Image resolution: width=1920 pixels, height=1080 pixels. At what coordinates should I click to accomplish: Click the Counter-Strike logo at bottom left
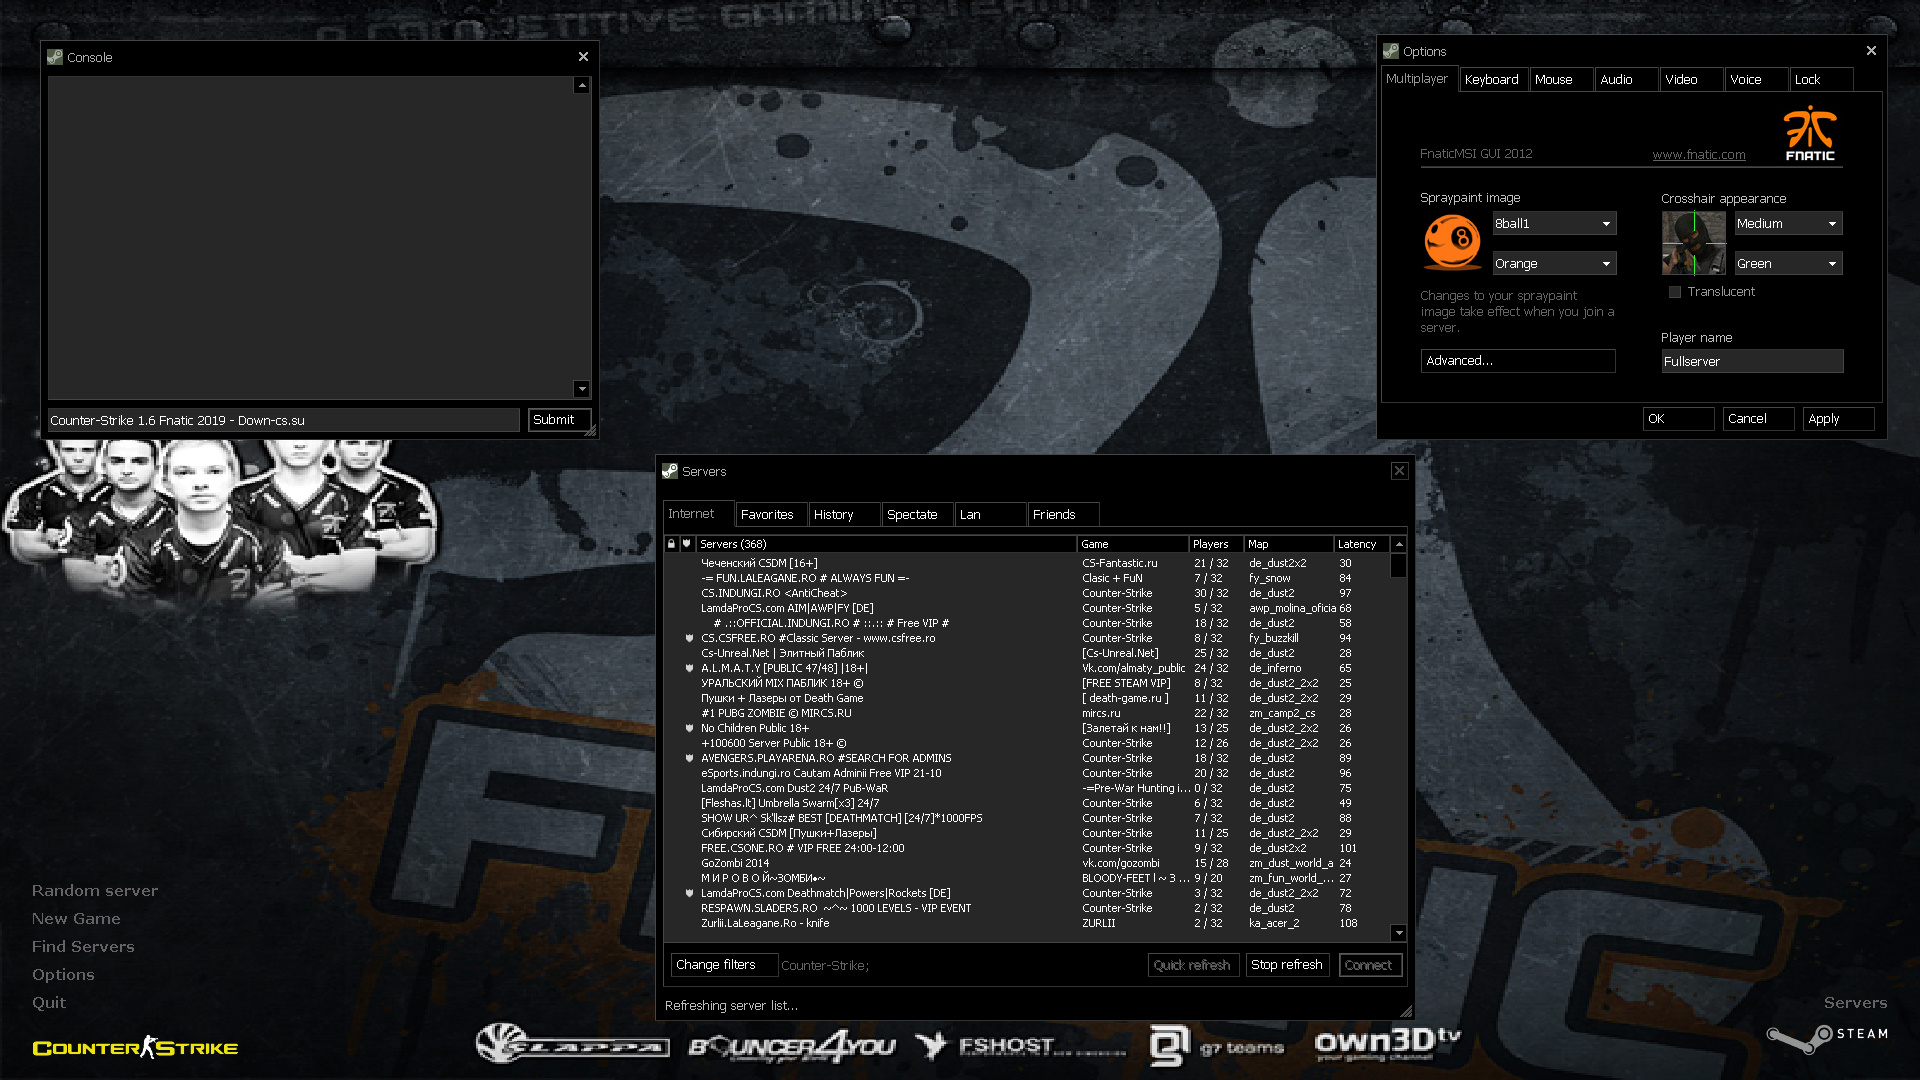(135, 1047)
